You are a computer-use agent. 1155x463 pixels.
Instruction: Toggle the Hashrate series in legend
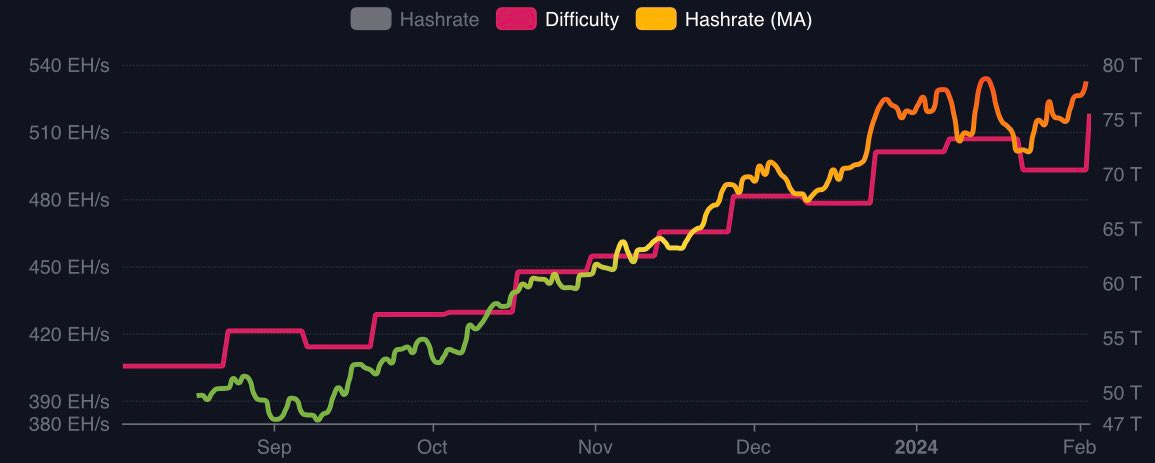415,19
